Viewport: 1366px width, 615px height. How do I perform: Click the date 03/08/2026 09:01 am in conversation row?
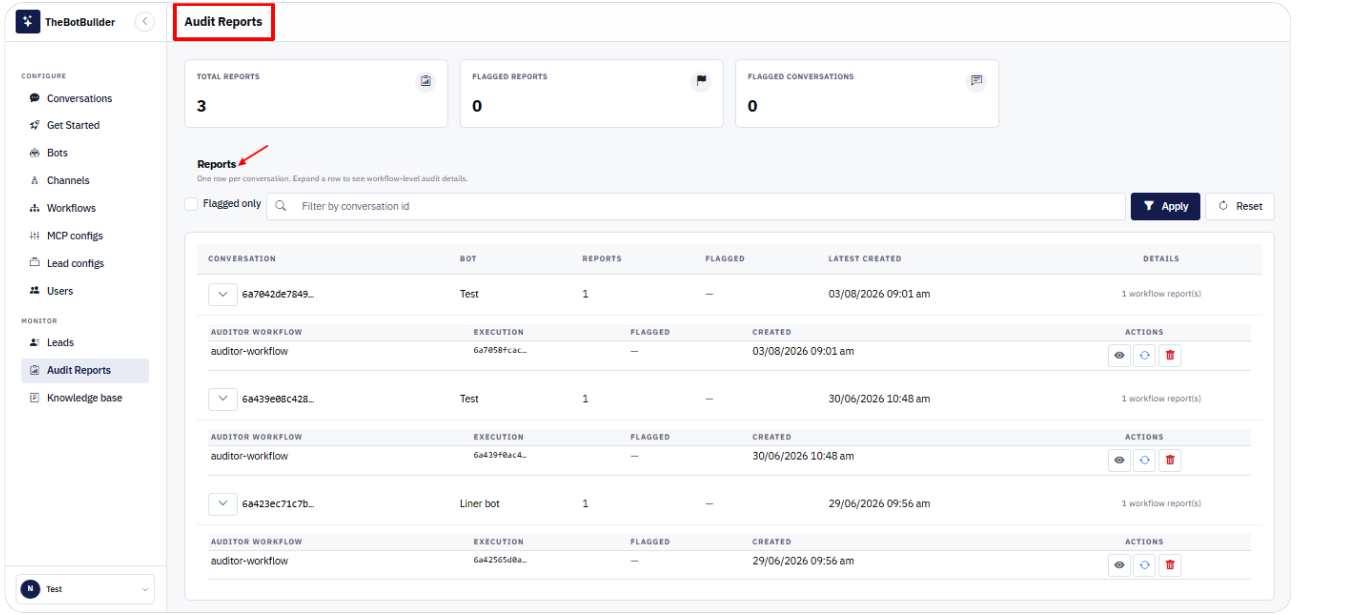(x=879, y=294)
